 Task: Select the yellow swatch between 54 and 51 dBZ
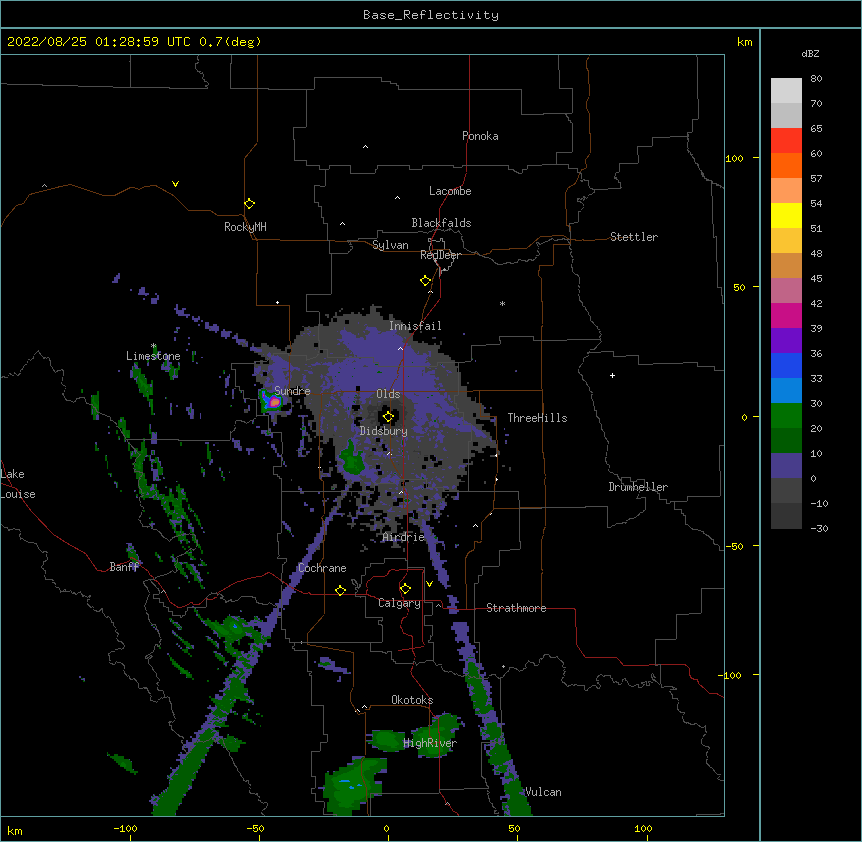[786, 215]
